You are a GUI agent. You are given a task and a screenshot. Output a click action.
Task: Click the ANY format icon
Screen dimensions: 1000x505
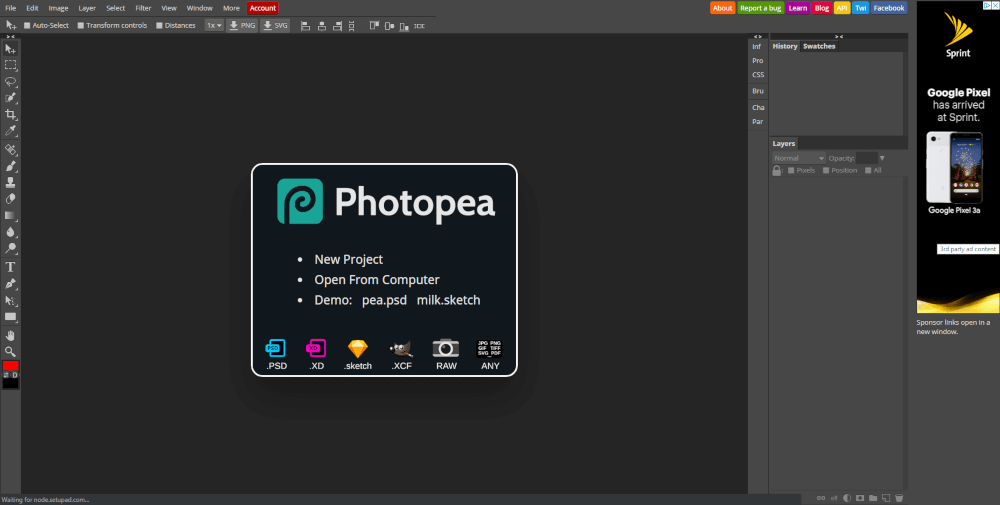tap(490, 348)
